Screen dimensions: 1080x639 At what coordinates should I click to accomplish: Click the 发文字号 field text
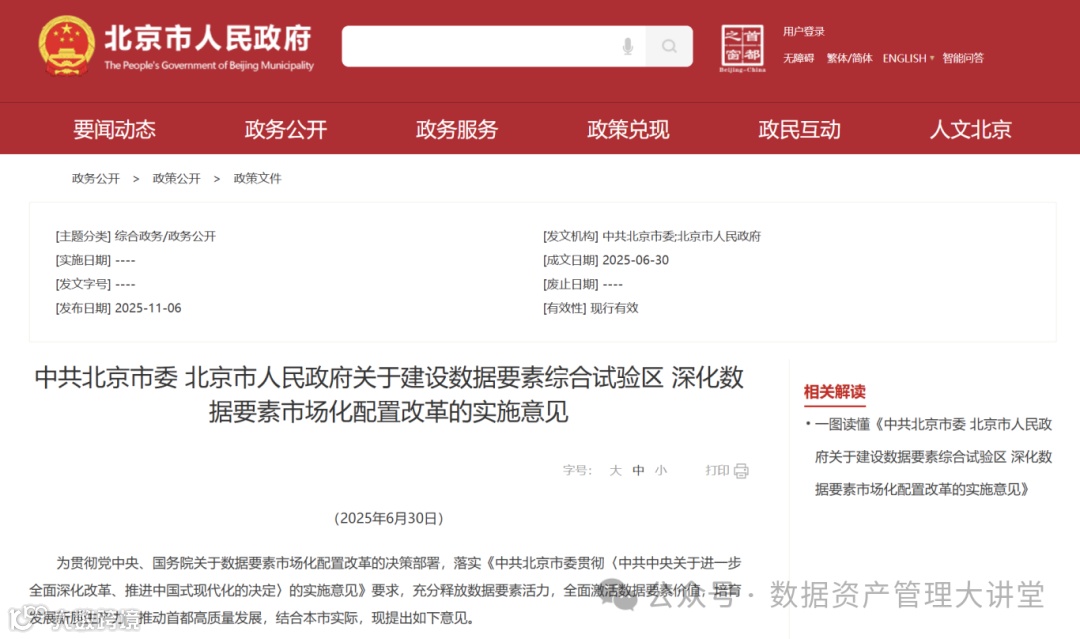click(x=96, y=284)
